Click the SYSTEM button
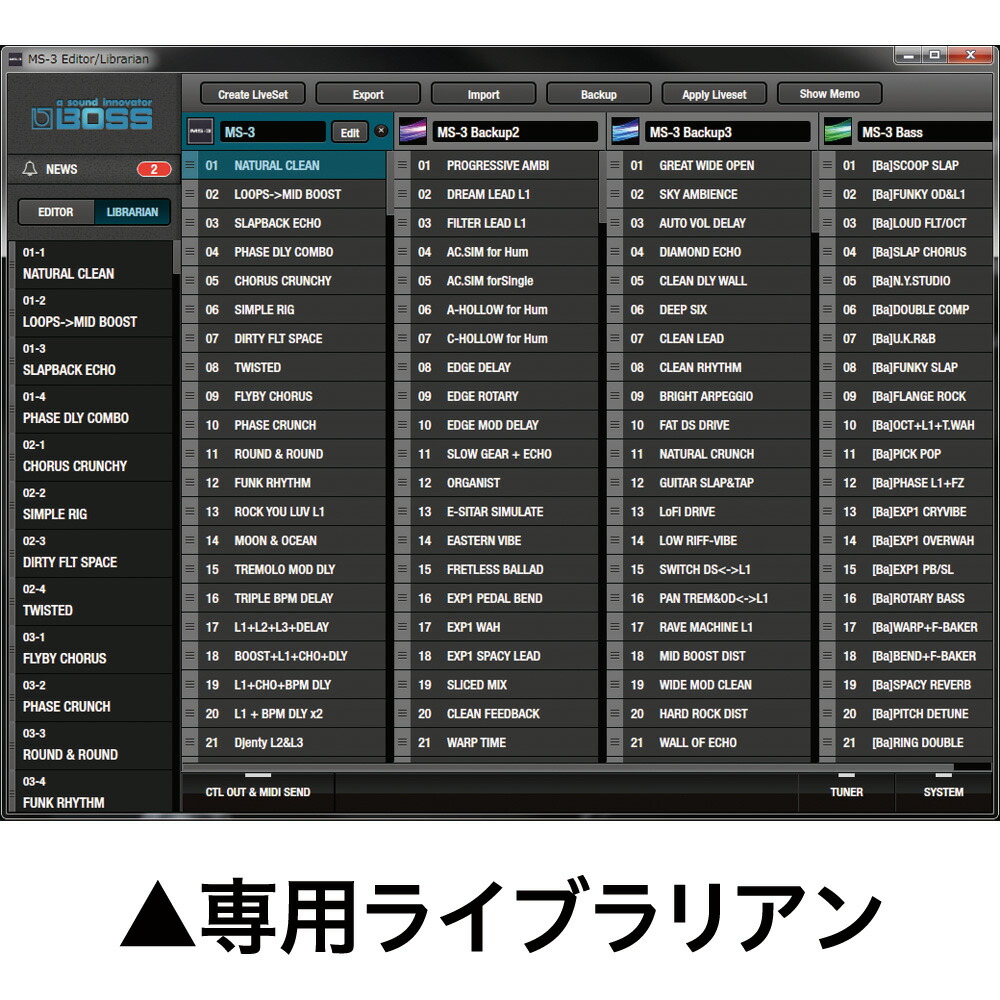1000x1000 pixels. 944,792
